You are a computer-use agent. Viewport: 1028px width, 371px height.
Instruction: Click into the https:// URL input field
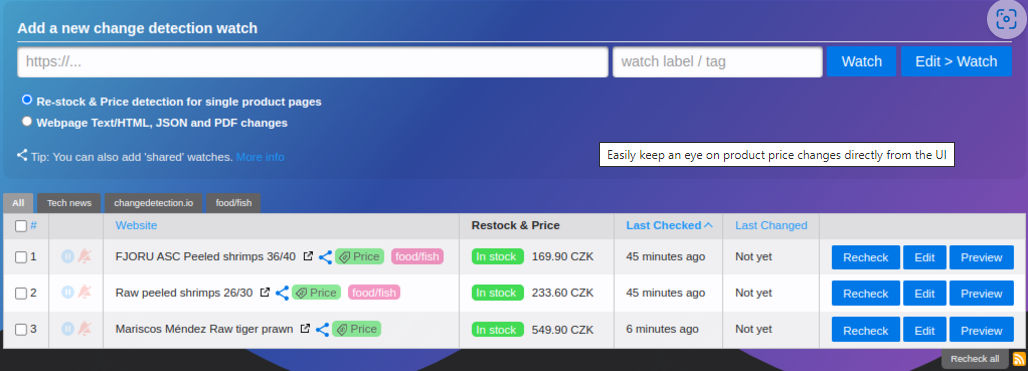313,62
